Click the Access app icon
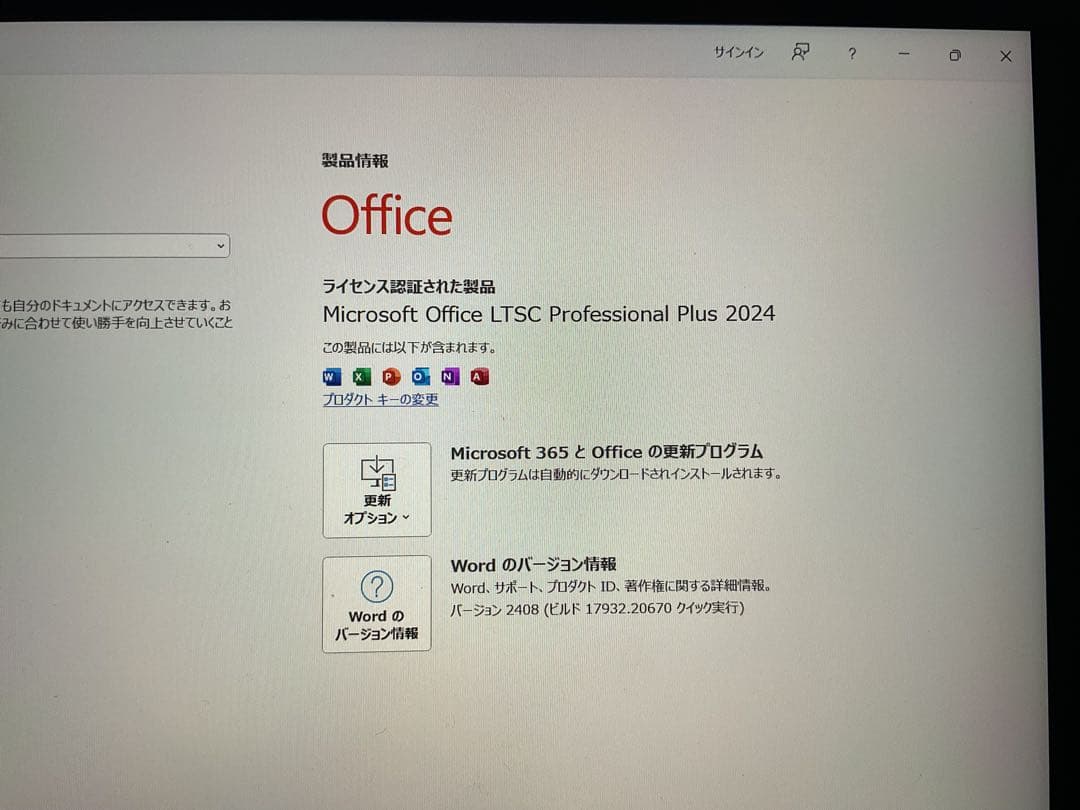 [479, 377]
